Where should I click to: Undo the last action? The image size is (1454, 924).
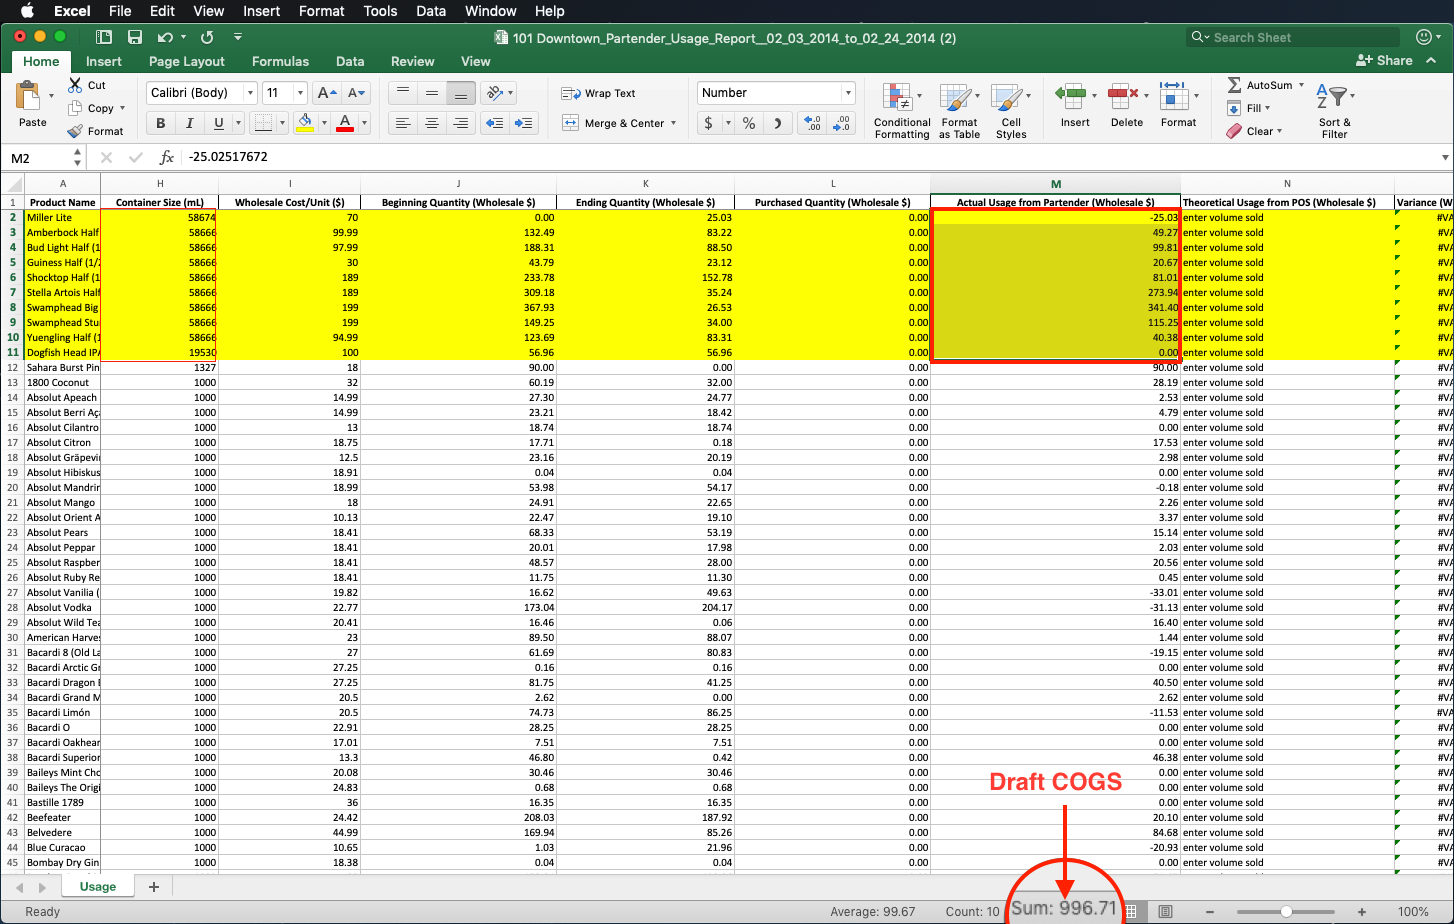165,38
